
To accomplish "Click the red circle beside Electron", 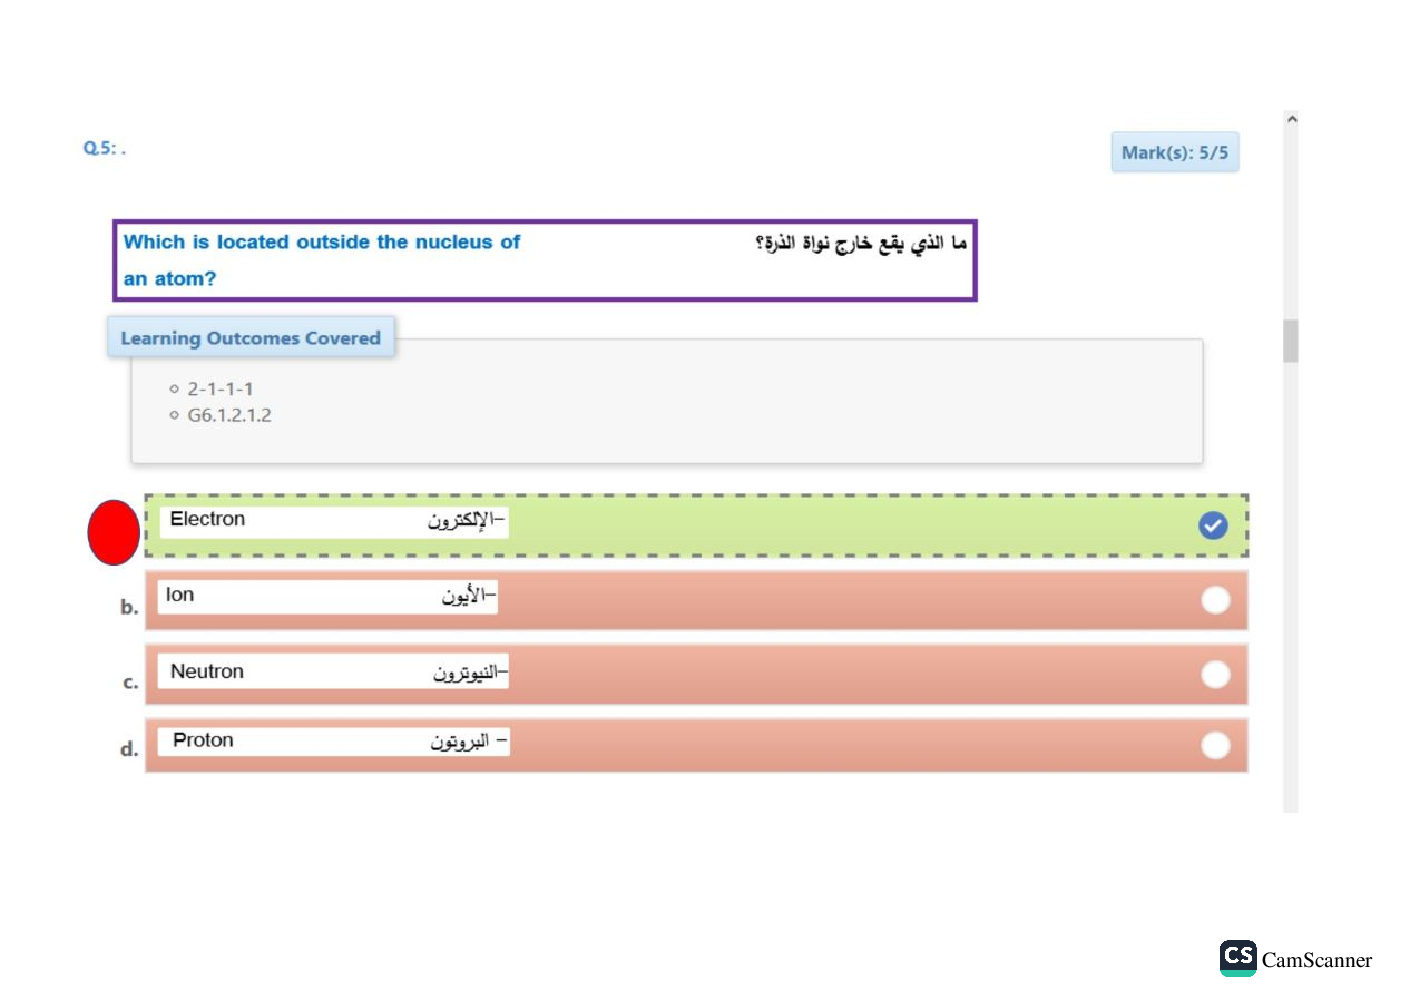I will [x=113, y=532].
